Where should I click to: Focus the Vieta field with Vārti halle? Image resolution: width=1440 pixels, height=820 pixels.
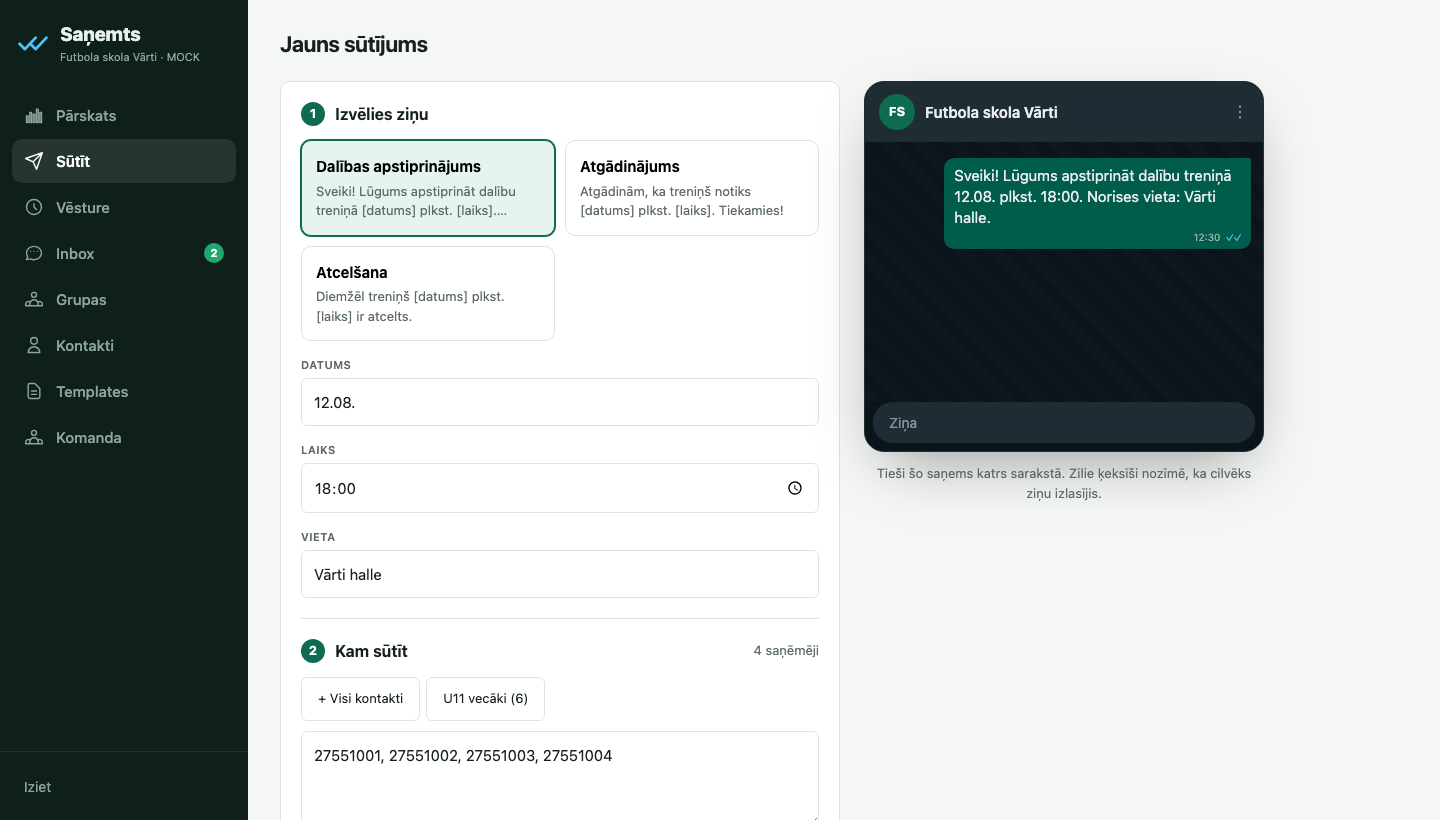pos(560,574)
